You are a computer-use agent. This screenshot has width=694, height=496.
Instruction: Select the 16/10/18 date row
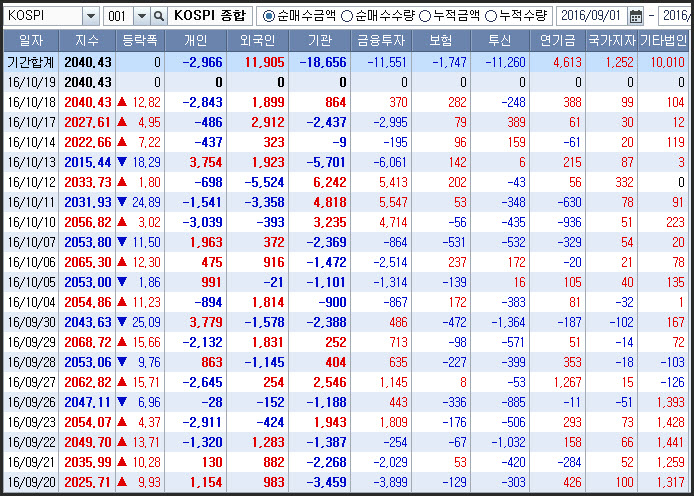point(346,102)
